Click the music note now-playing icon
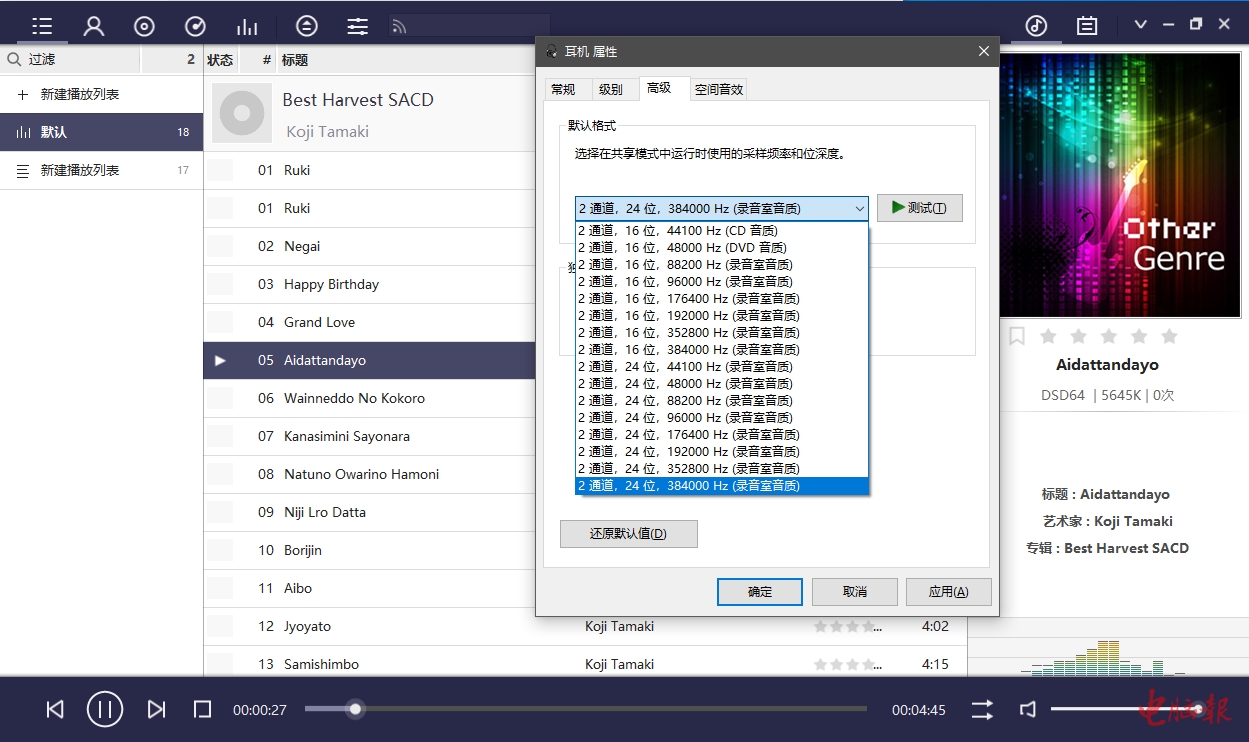The height and width of the screenshot is (742, 1249). (1036, 26)
